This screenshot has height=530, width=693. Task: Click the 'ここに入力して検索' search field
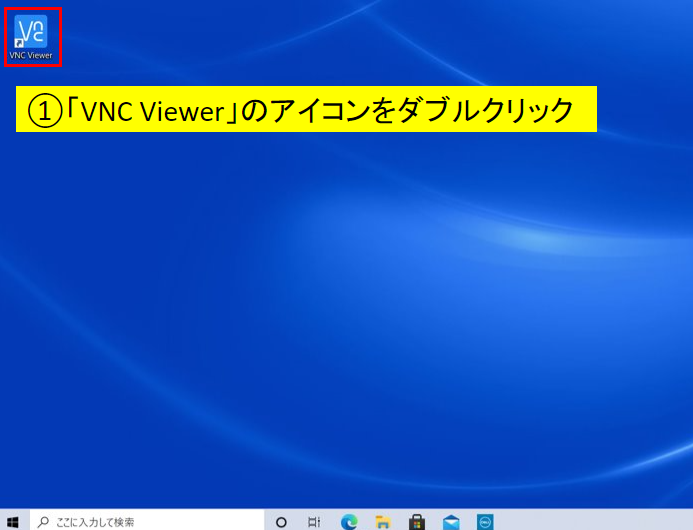pos(150,521)
